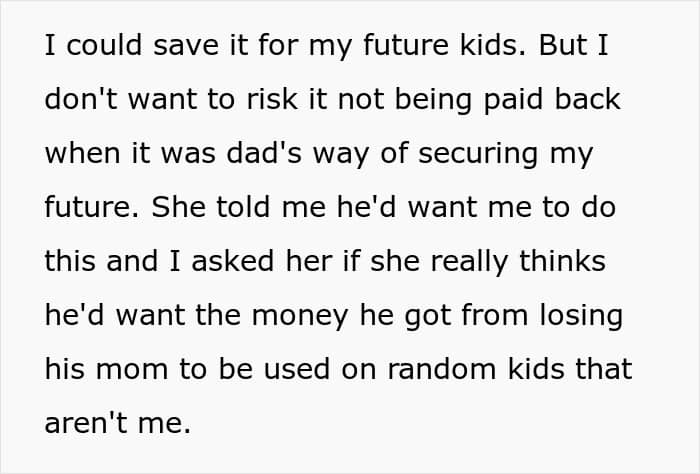Screen dimensions: 700x474
Task: Click the word "losing" in the paragraph
Action: coord(581,317)
